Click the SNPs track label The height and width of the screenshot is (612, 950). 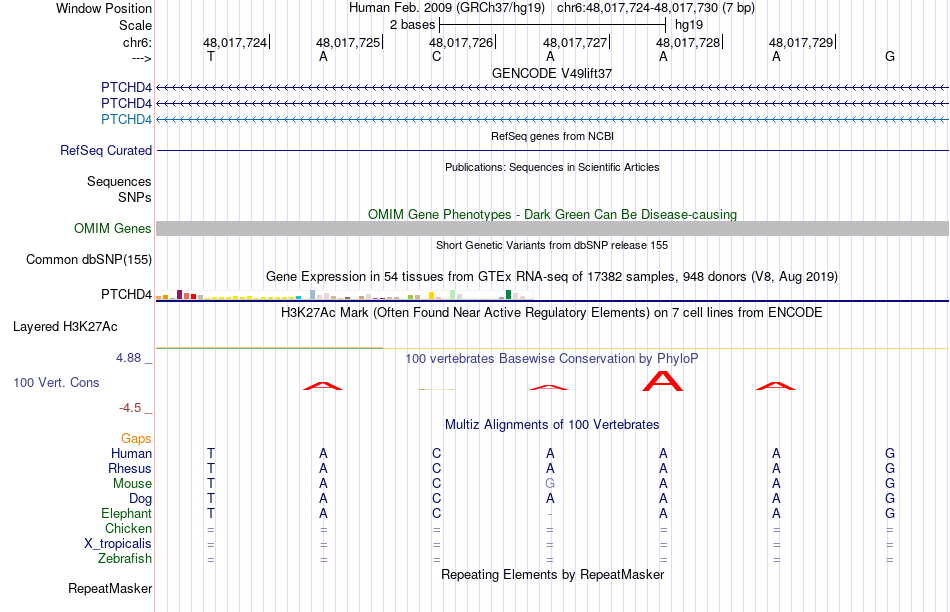[135, 197]
